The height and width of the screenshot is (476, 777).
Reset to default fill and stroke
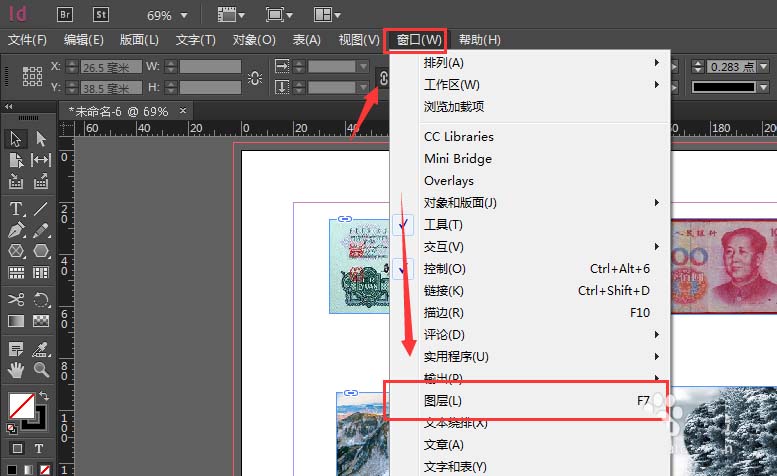[11, 428]
